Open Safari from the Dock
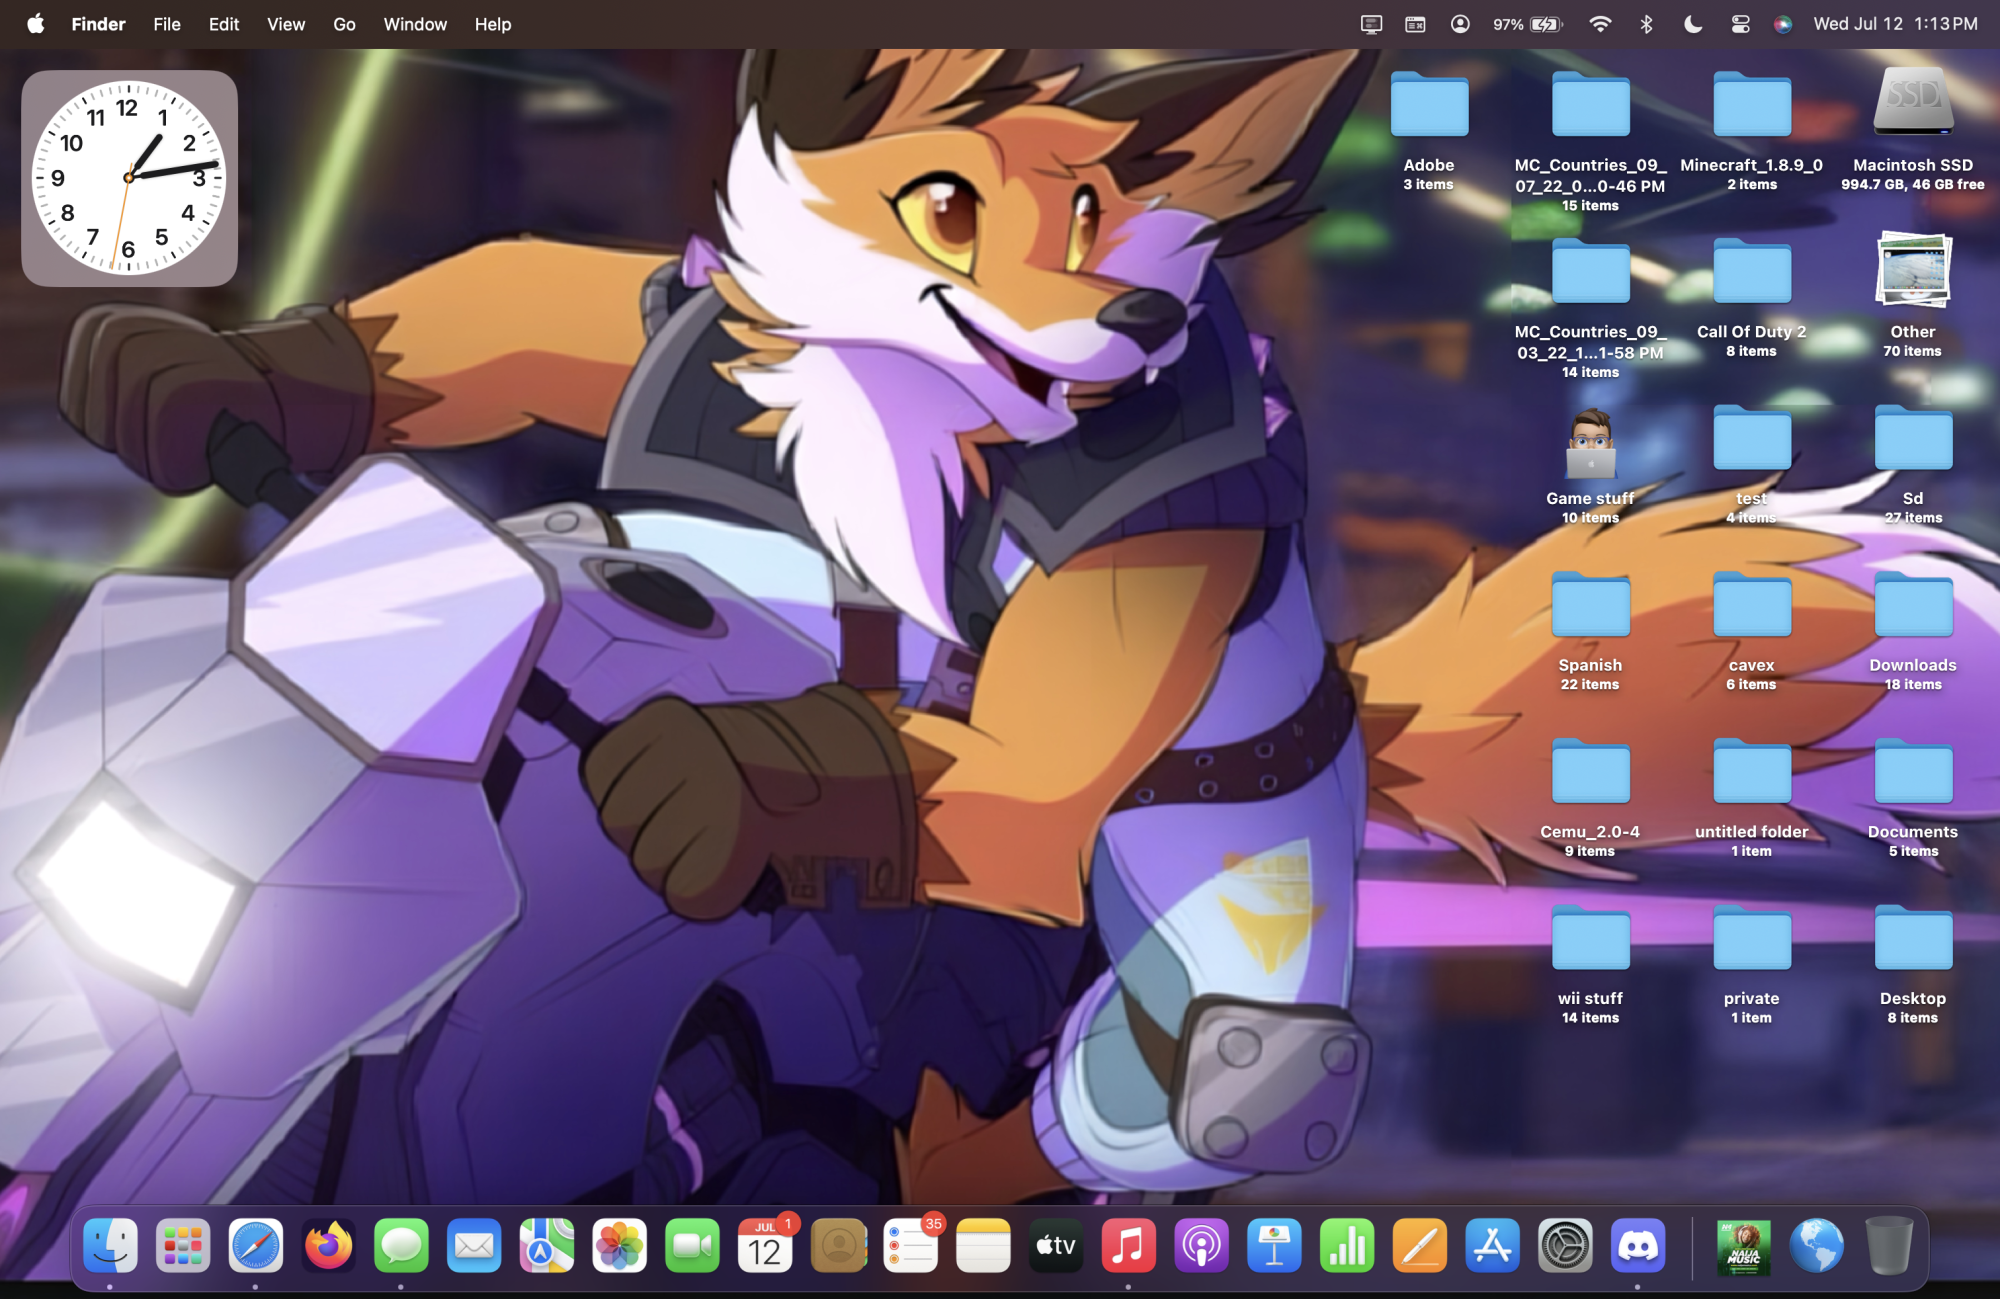Image resolution: width=2000 pixels, height=1299 pixels. coord(256,1245)
